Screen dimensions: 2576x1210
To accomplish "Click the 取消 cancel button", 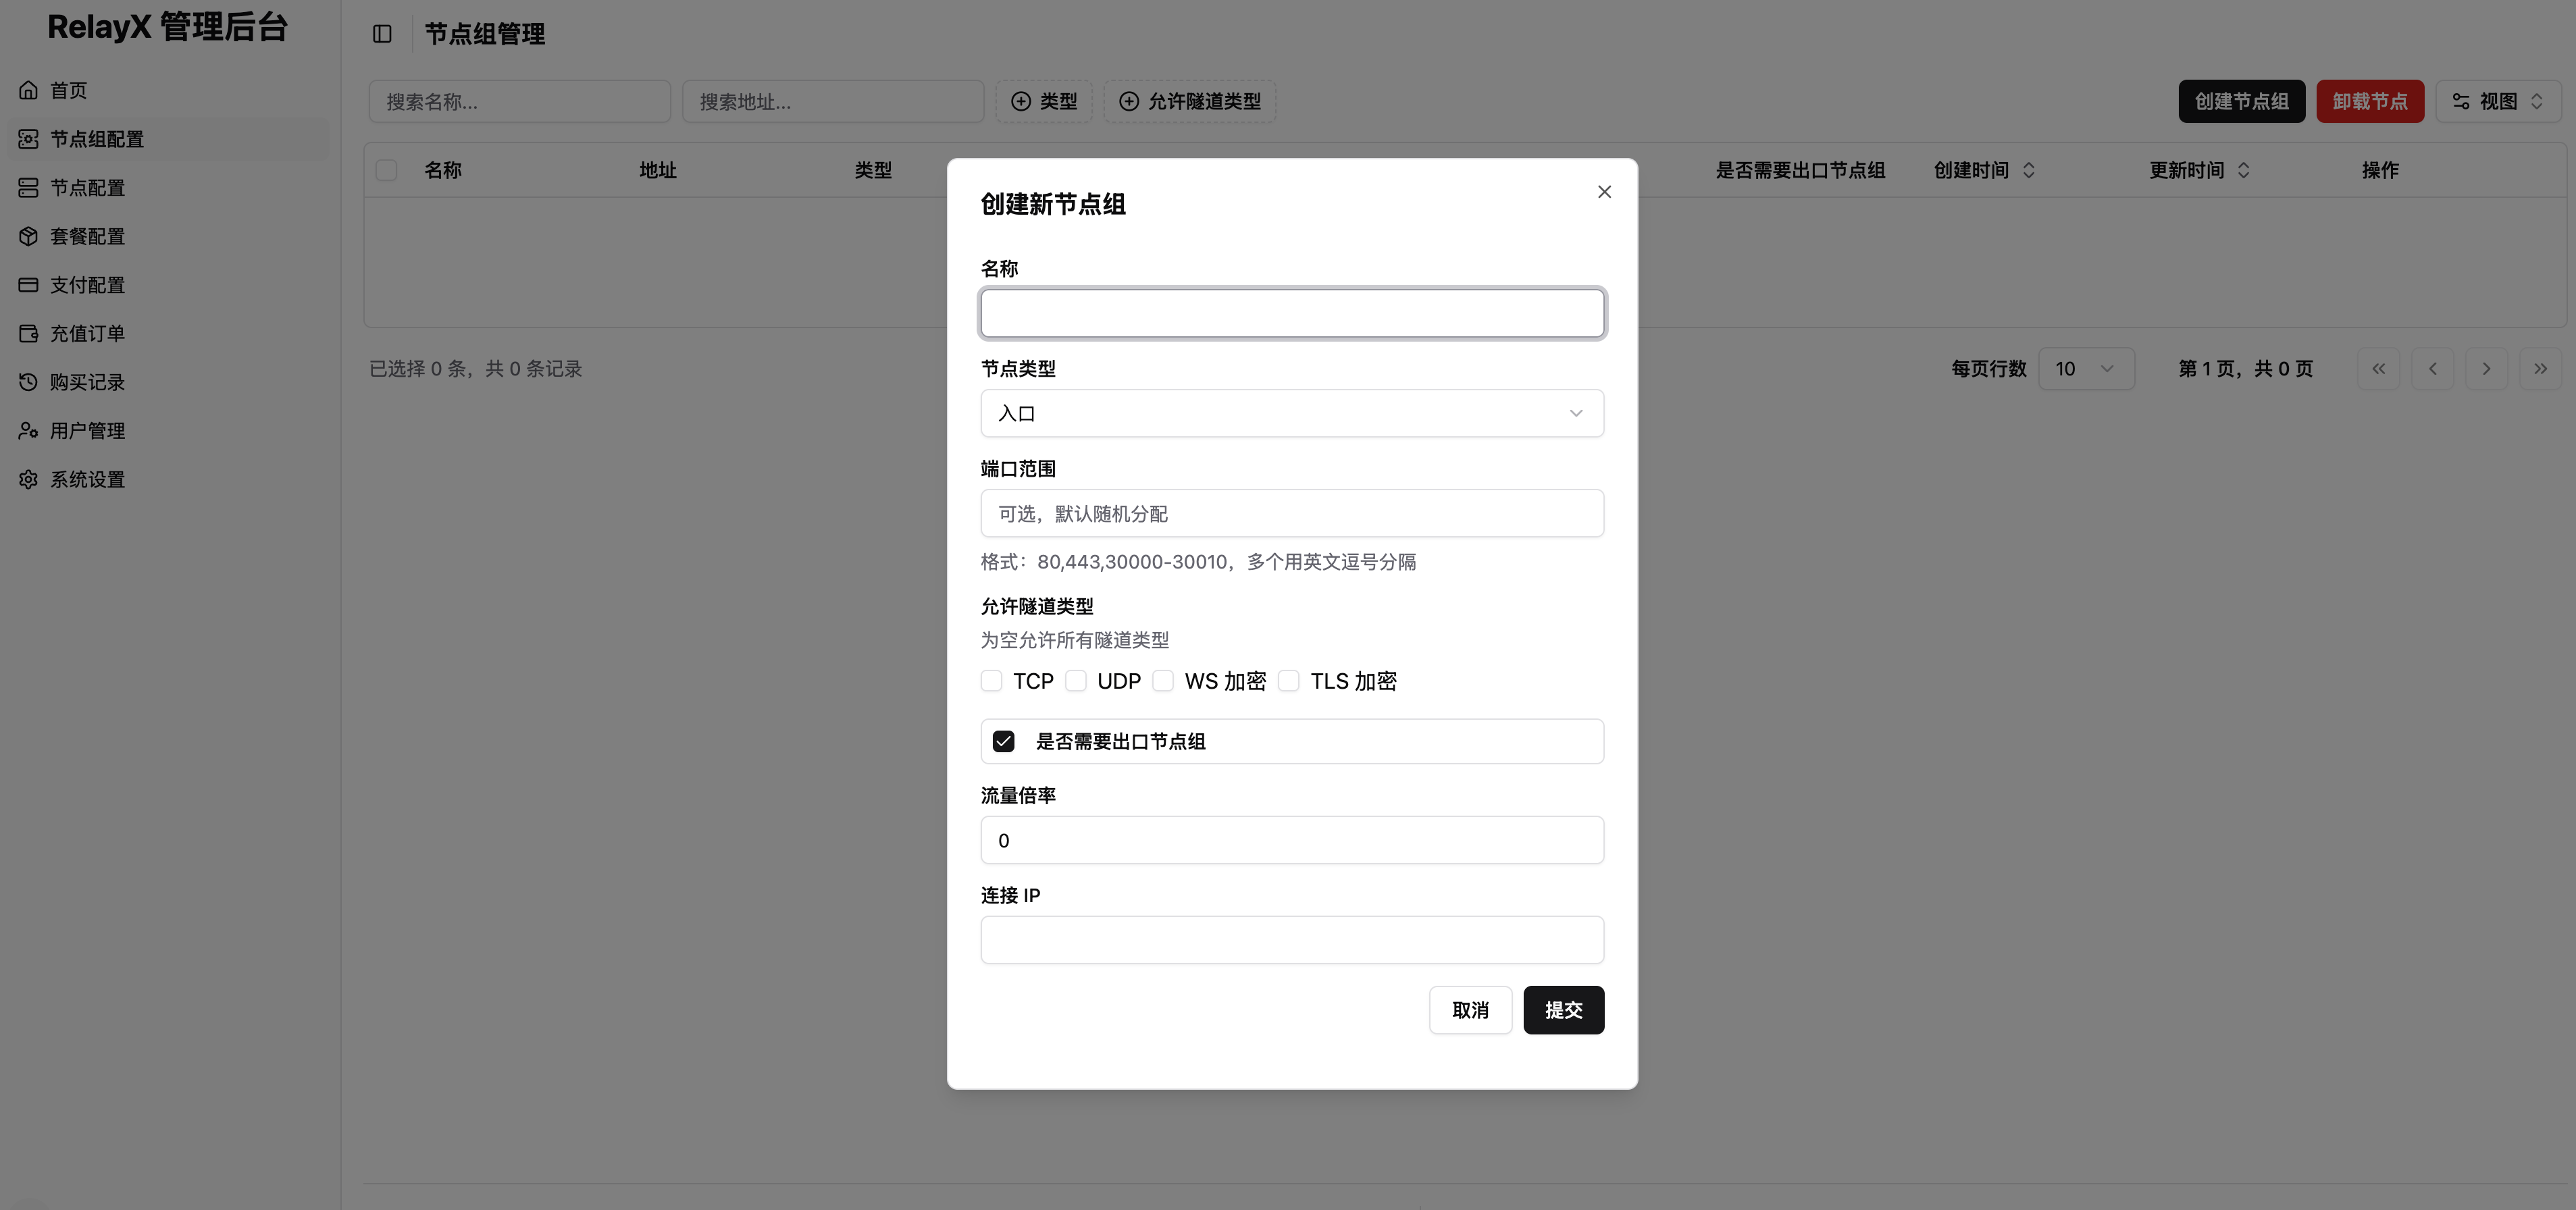I will pos(1469,1010).
